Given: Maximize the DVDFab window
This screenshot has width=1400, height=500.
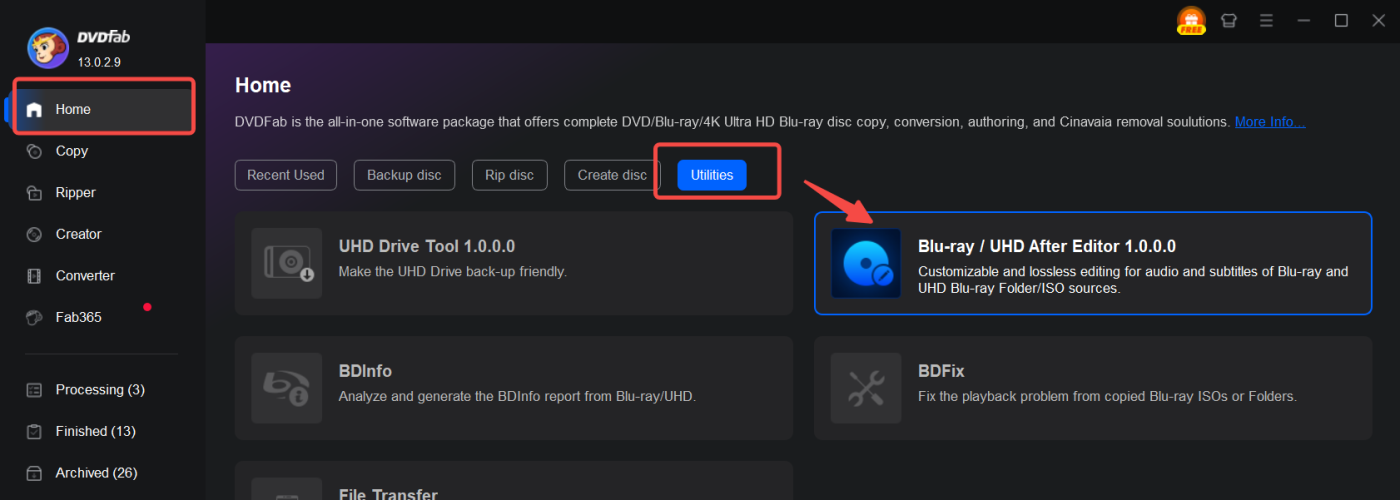Looking at the screenshot, I should coord(1342,21).
